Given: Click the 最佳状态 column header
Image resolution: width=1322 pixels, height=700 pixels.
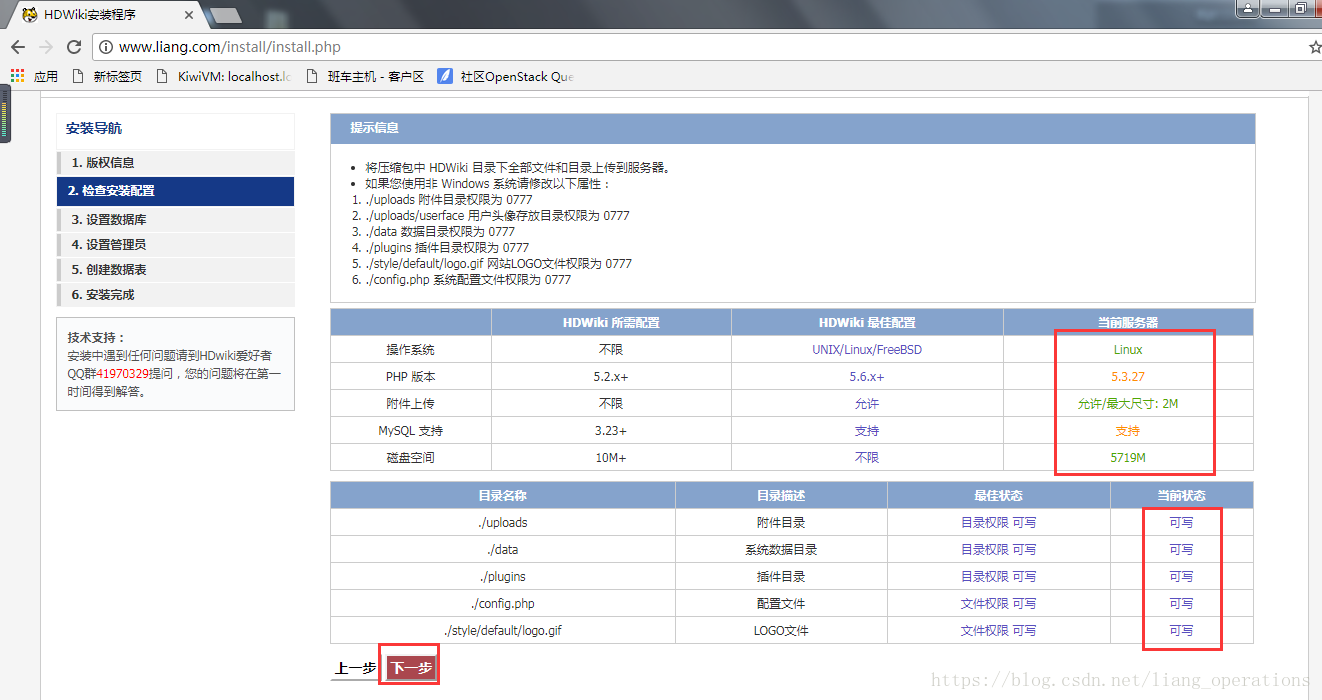Looking at the screenshot, I should (x=998, y=496).
